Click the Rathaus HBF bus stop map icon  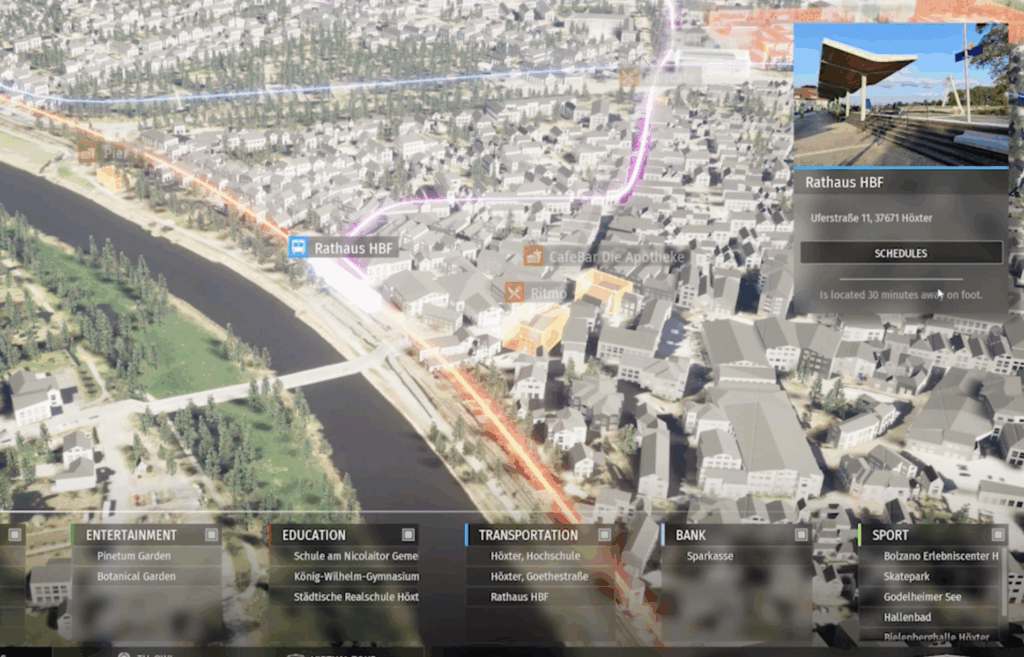pyautogui.click(x=298, y=247)
